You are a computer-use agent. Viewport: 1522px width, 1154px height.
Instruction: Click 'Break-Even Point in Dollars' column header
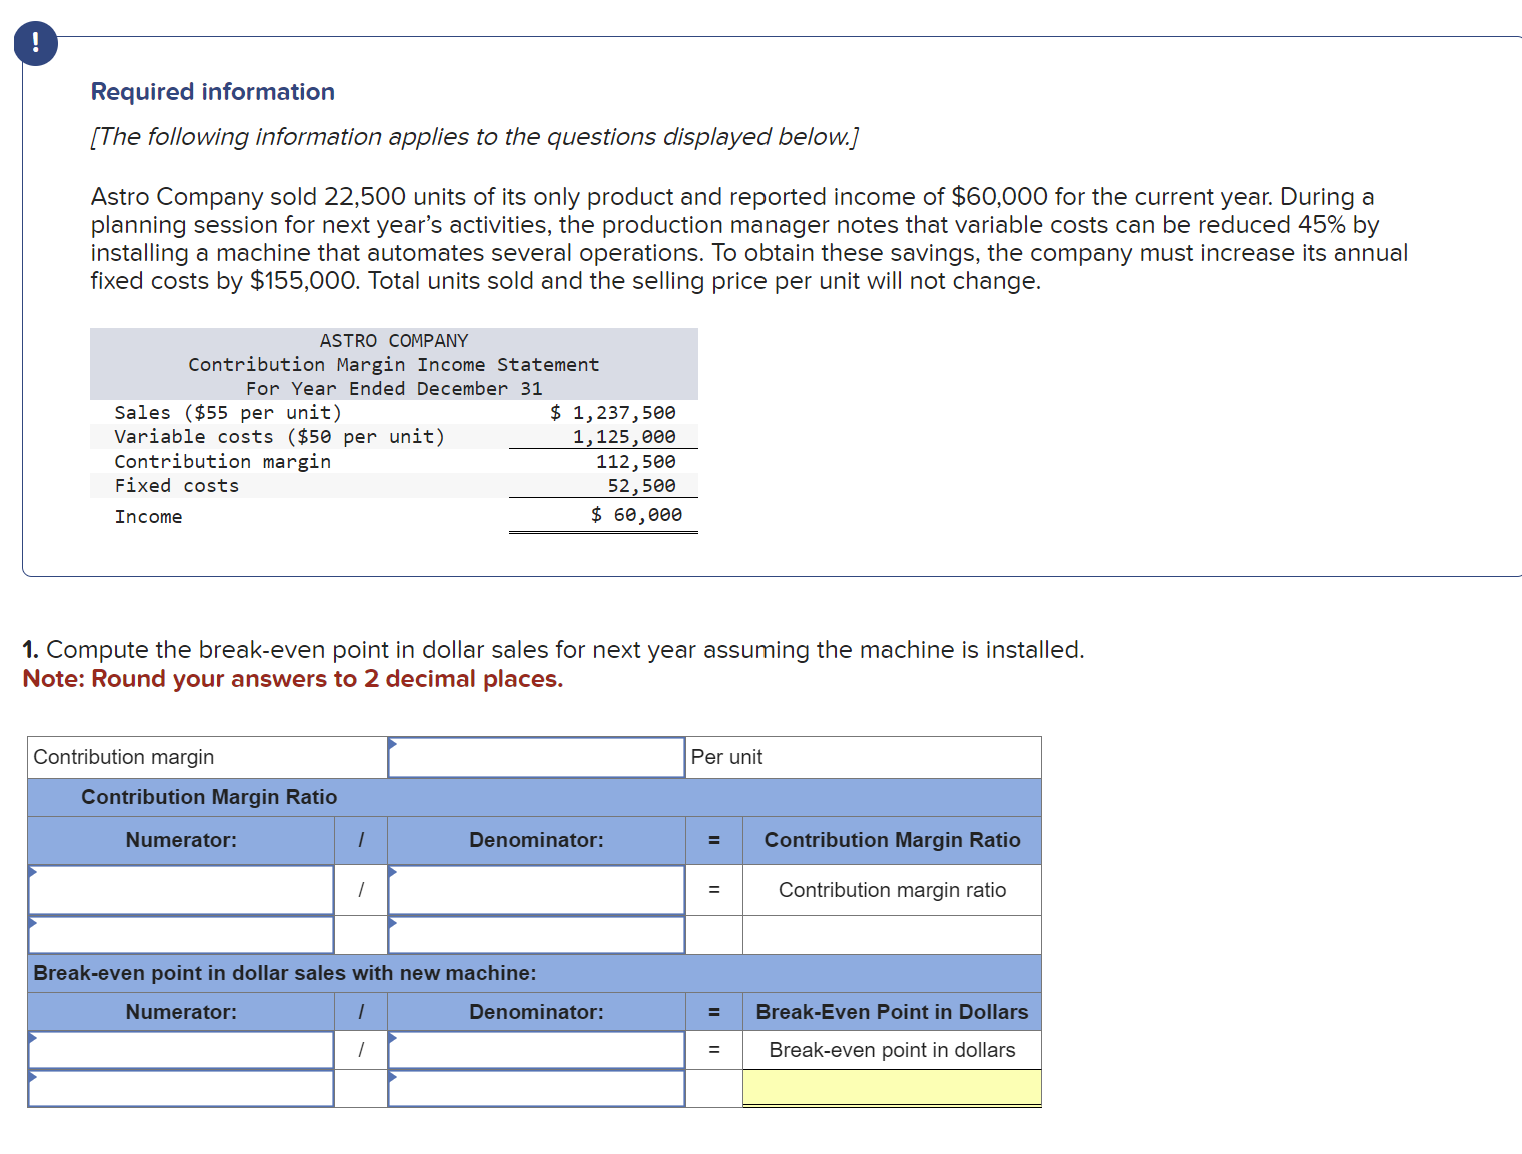point(892,1012)
